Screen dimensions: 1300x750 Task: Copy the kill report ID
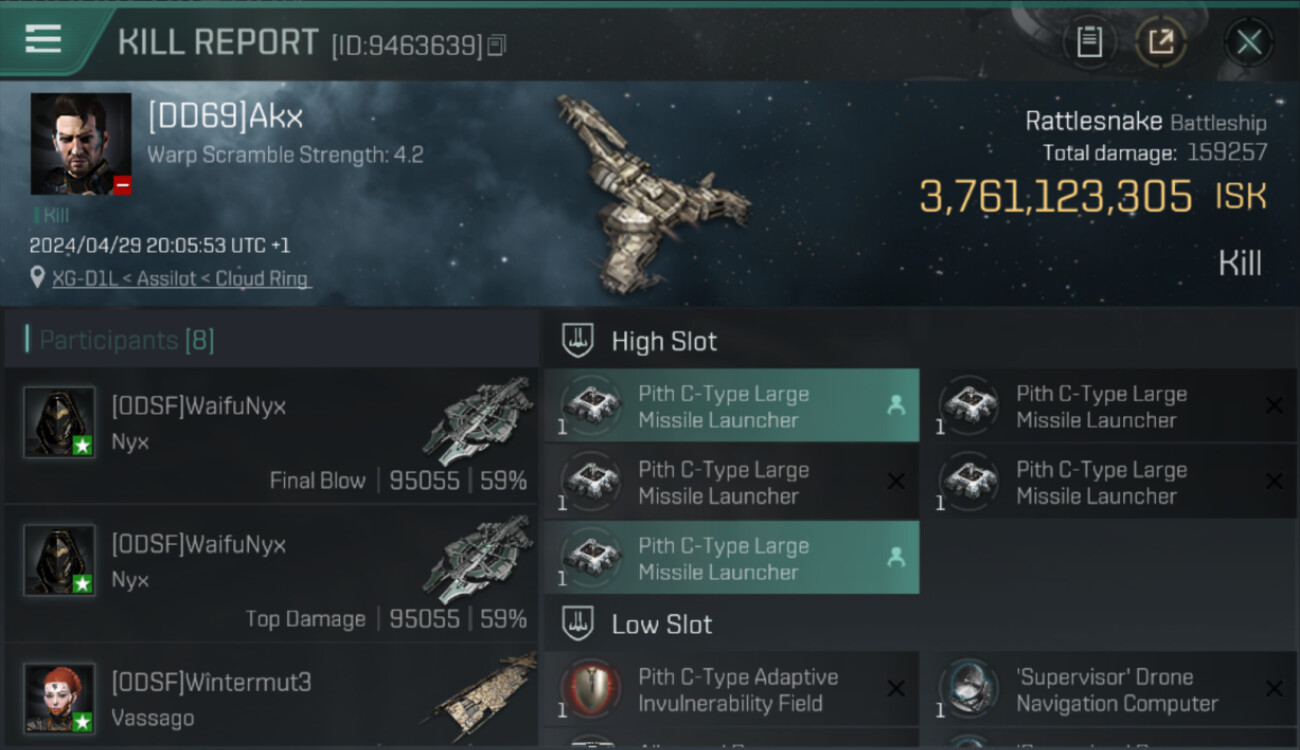[x=497, y=45]
